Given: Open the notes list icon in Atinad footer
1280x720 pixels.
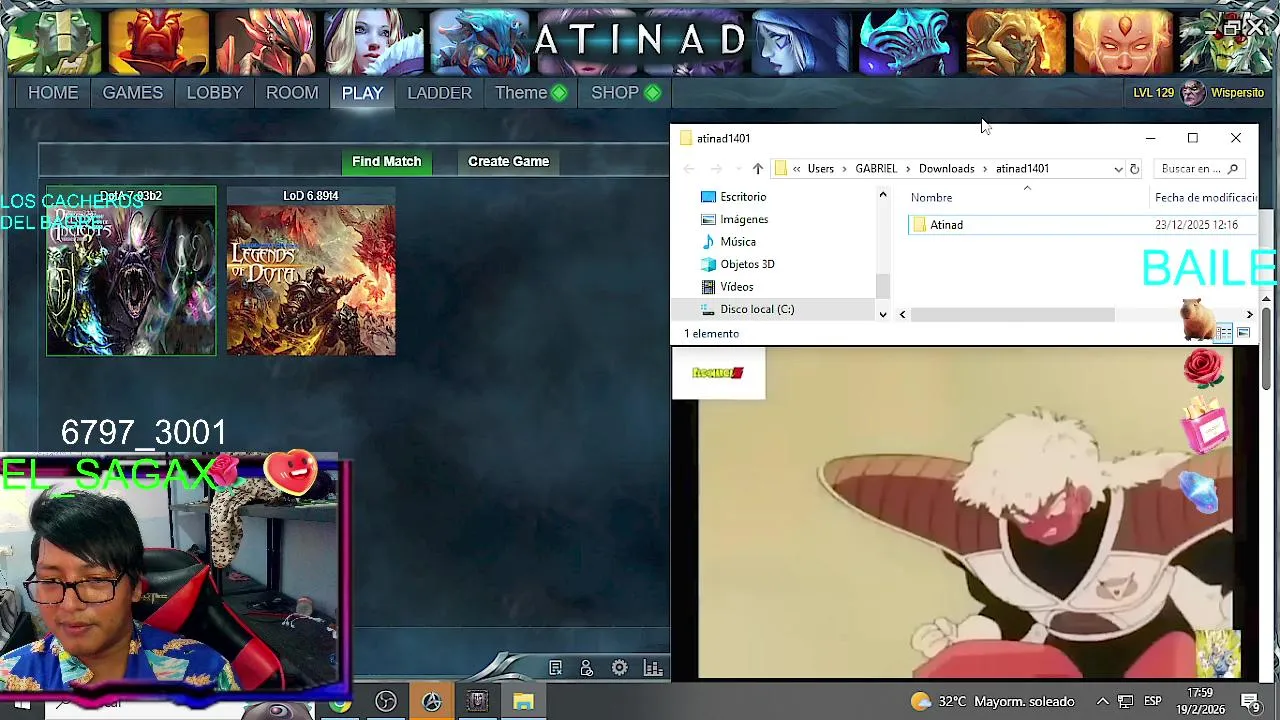Looking at the screenshot, I should [x=555, y=668].
